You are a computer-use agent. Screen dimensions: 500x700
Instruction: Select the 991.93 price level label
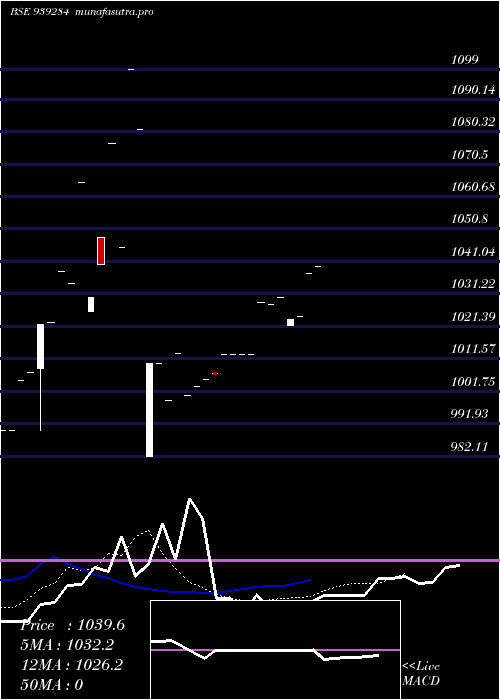[x=469, y=413]
